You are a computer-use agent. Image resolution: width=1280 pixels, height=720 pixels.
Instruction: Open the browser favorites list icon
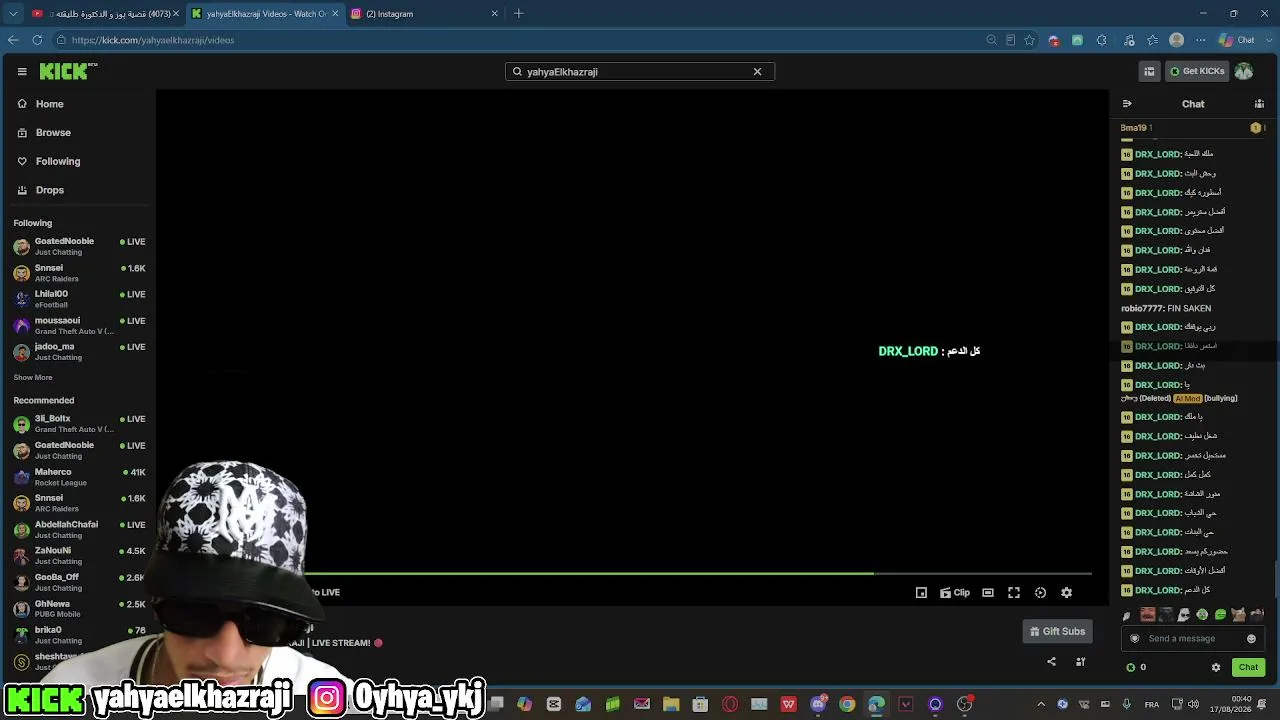(1152, 40)
